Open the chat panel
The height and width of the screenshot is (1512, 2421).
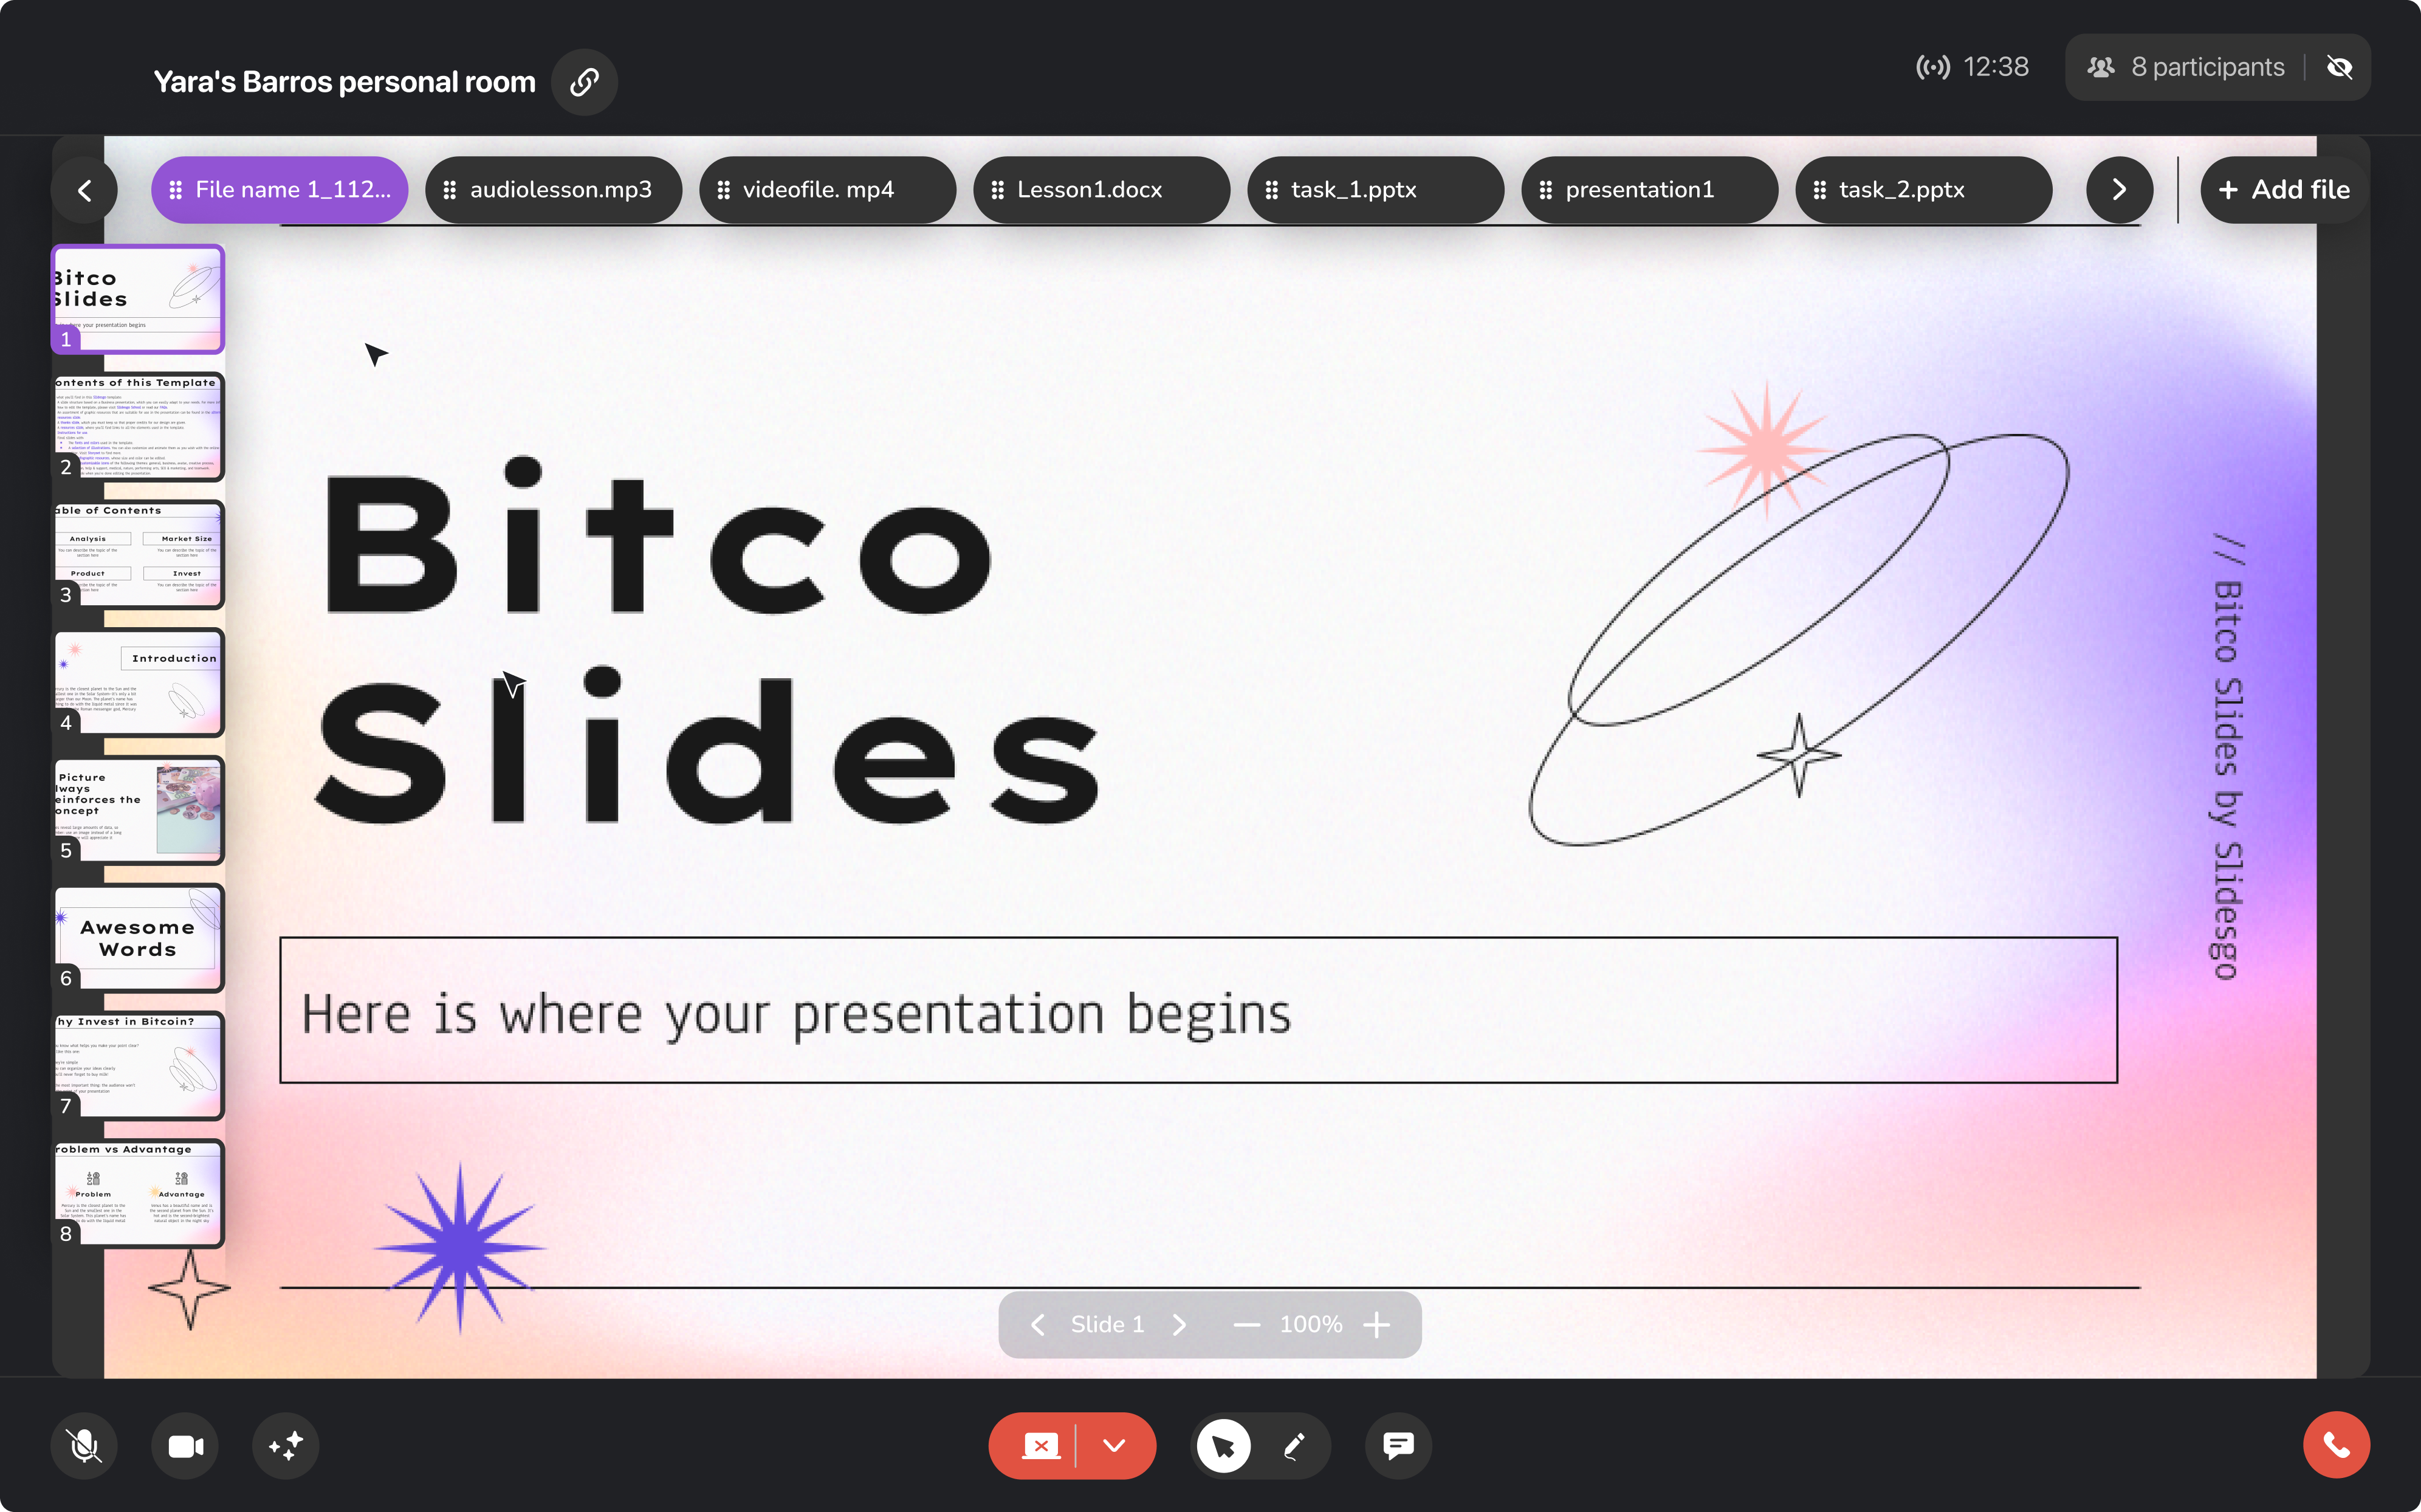pos(1397,1445)
